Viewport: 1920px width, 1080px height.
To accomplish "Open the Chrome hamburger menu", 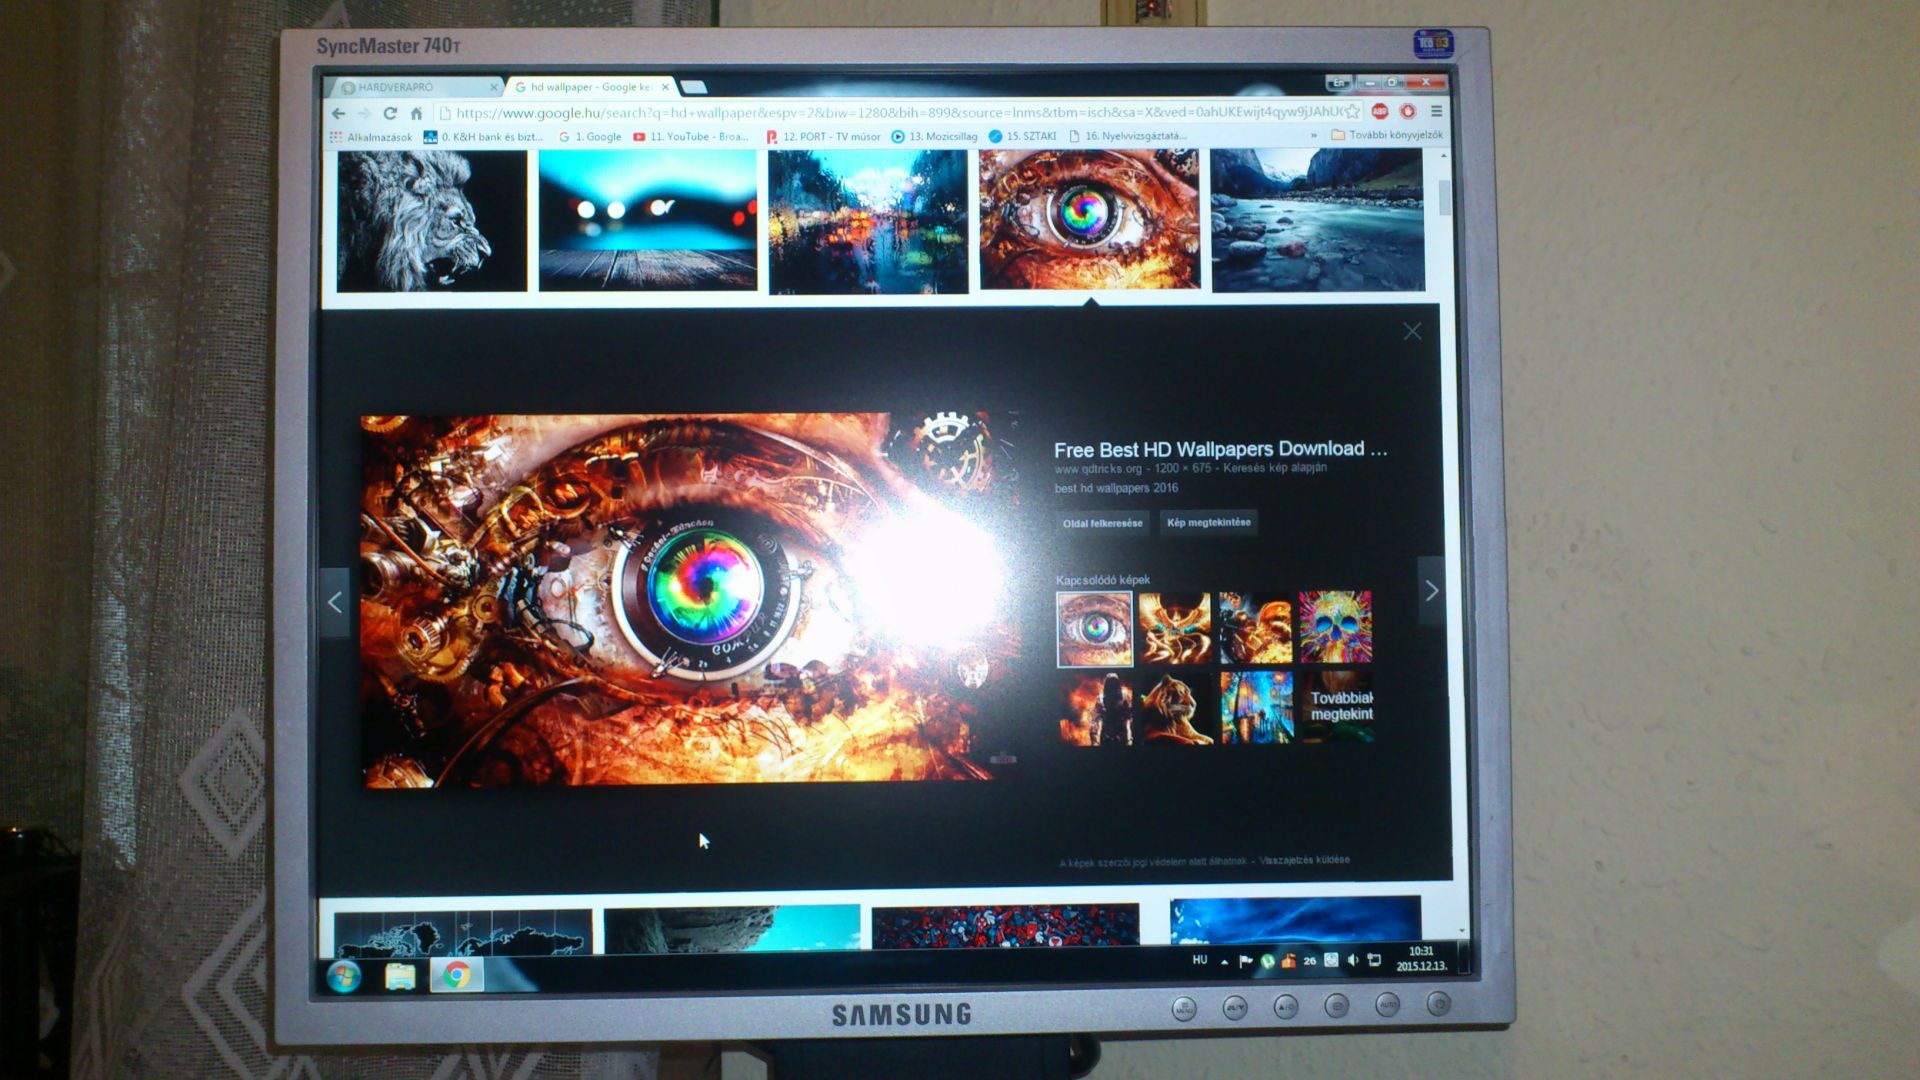I will (x=1436, y=111).
